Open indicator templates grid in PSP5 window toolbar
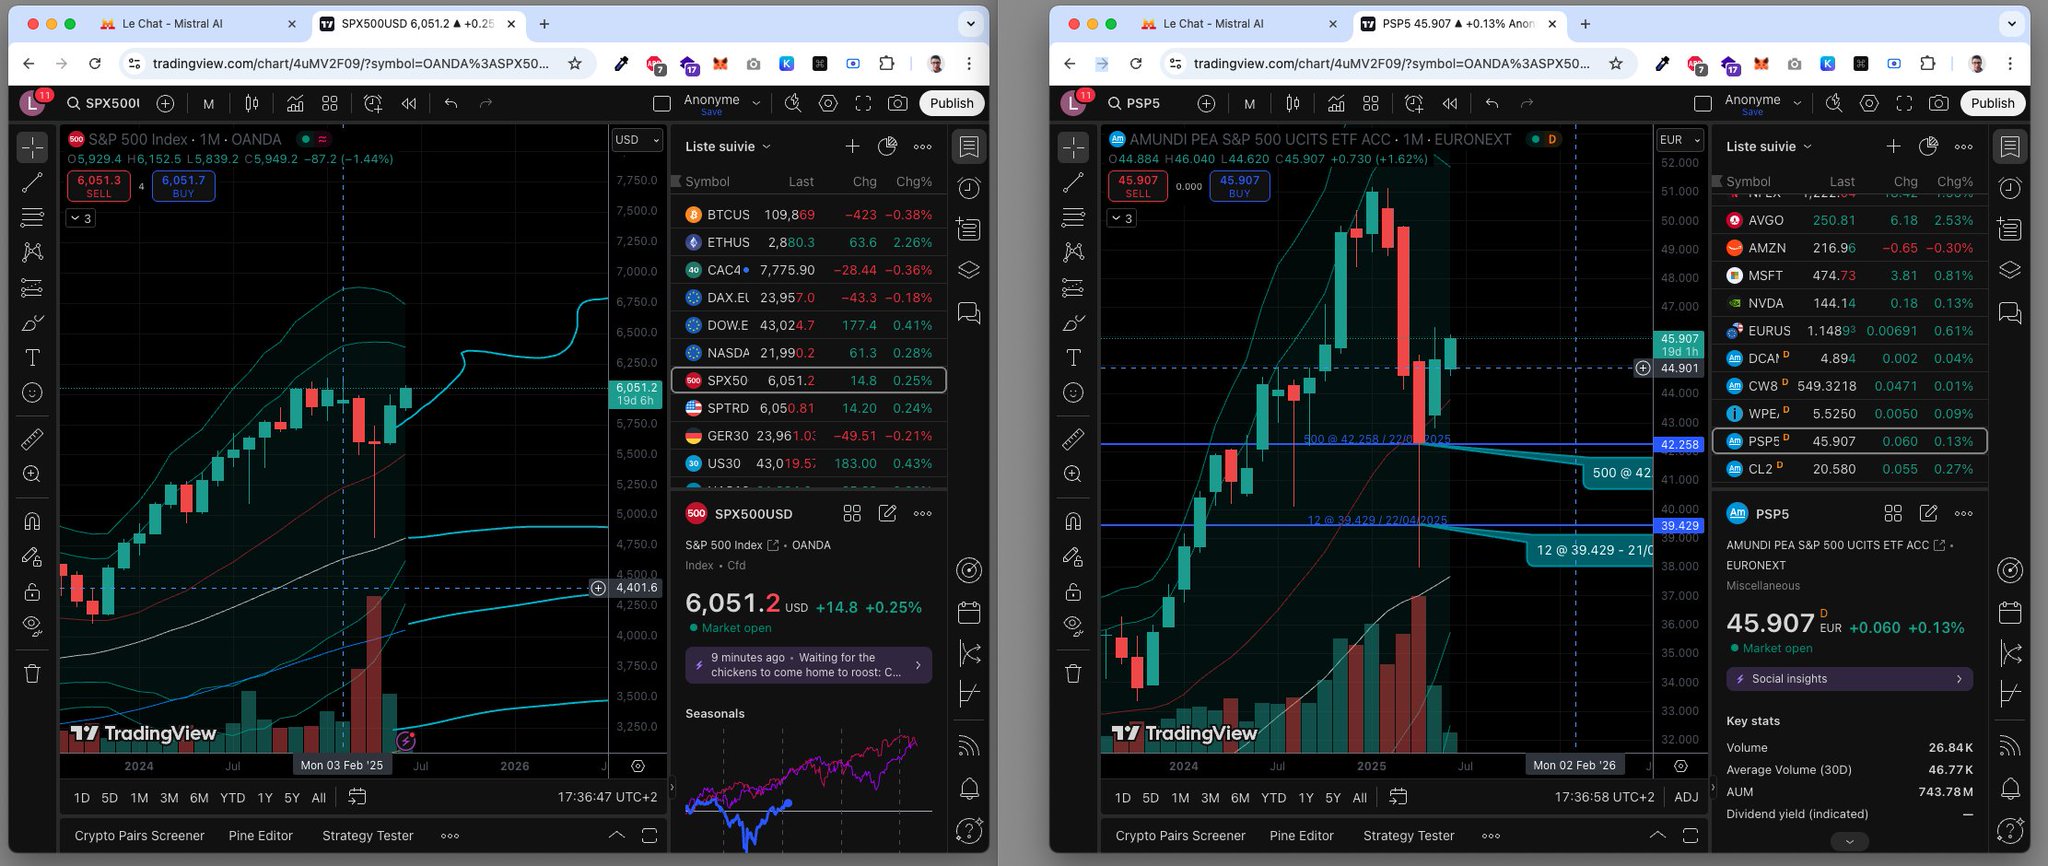Image resolution: width=2048 pixels, height=866 pixels. tap(1371, 103)
